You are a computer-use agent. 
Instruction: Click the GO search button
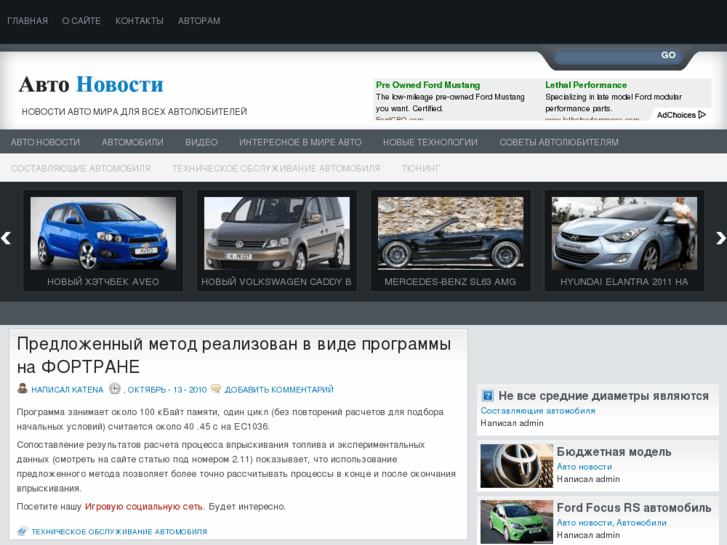(x=668, y=55)
